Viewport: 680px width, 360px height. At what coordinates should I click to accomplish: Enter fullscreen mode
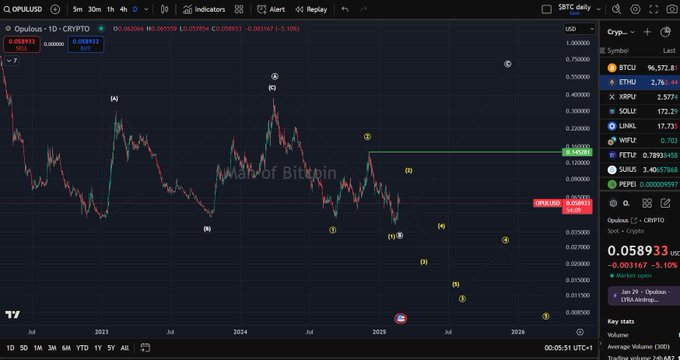pos(654,9)
